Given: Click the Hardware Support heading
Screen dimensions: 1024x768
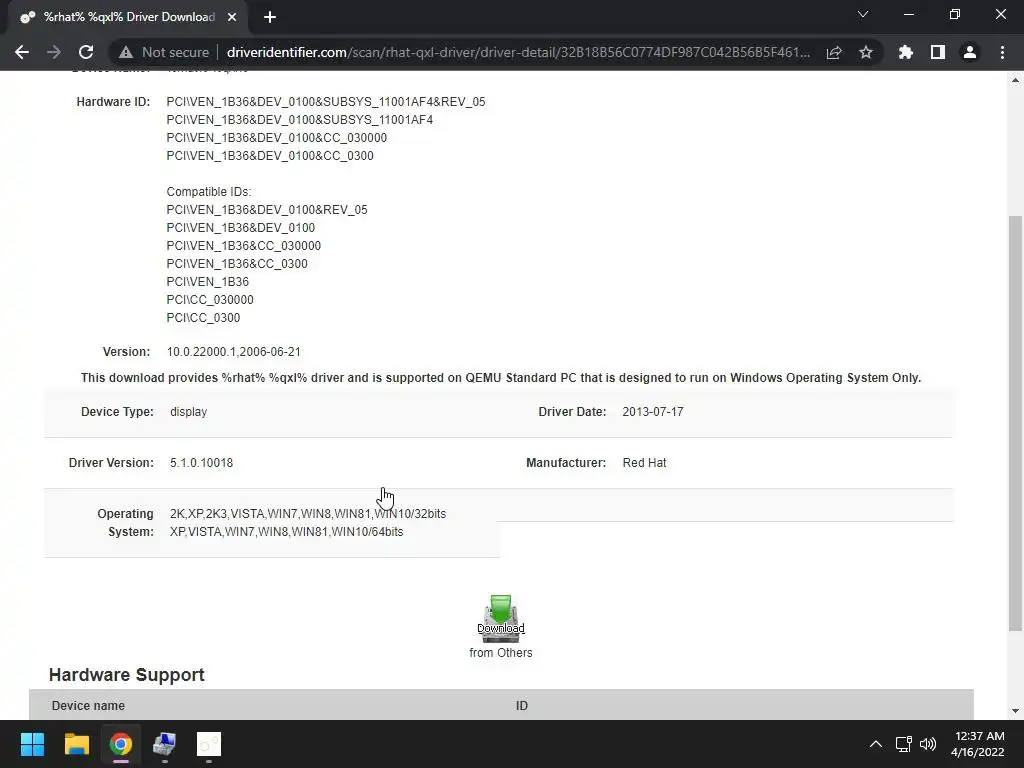Looking at the screenshot, I should pos(127,675).
